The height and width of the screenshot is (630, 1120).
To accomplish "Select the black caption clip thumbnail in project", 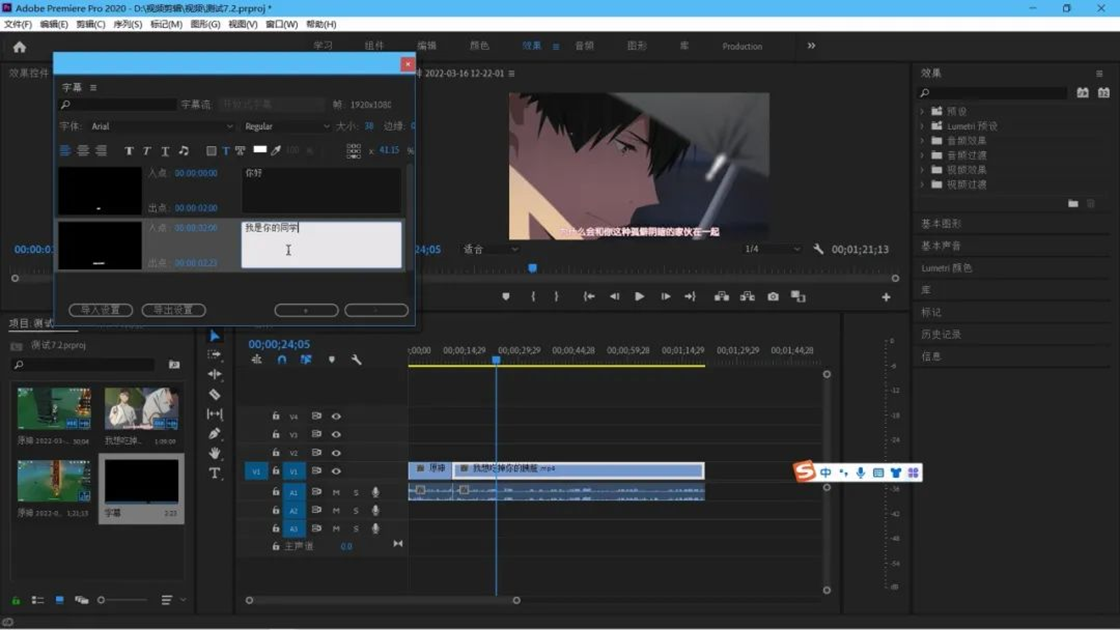I will pos(141,481).
